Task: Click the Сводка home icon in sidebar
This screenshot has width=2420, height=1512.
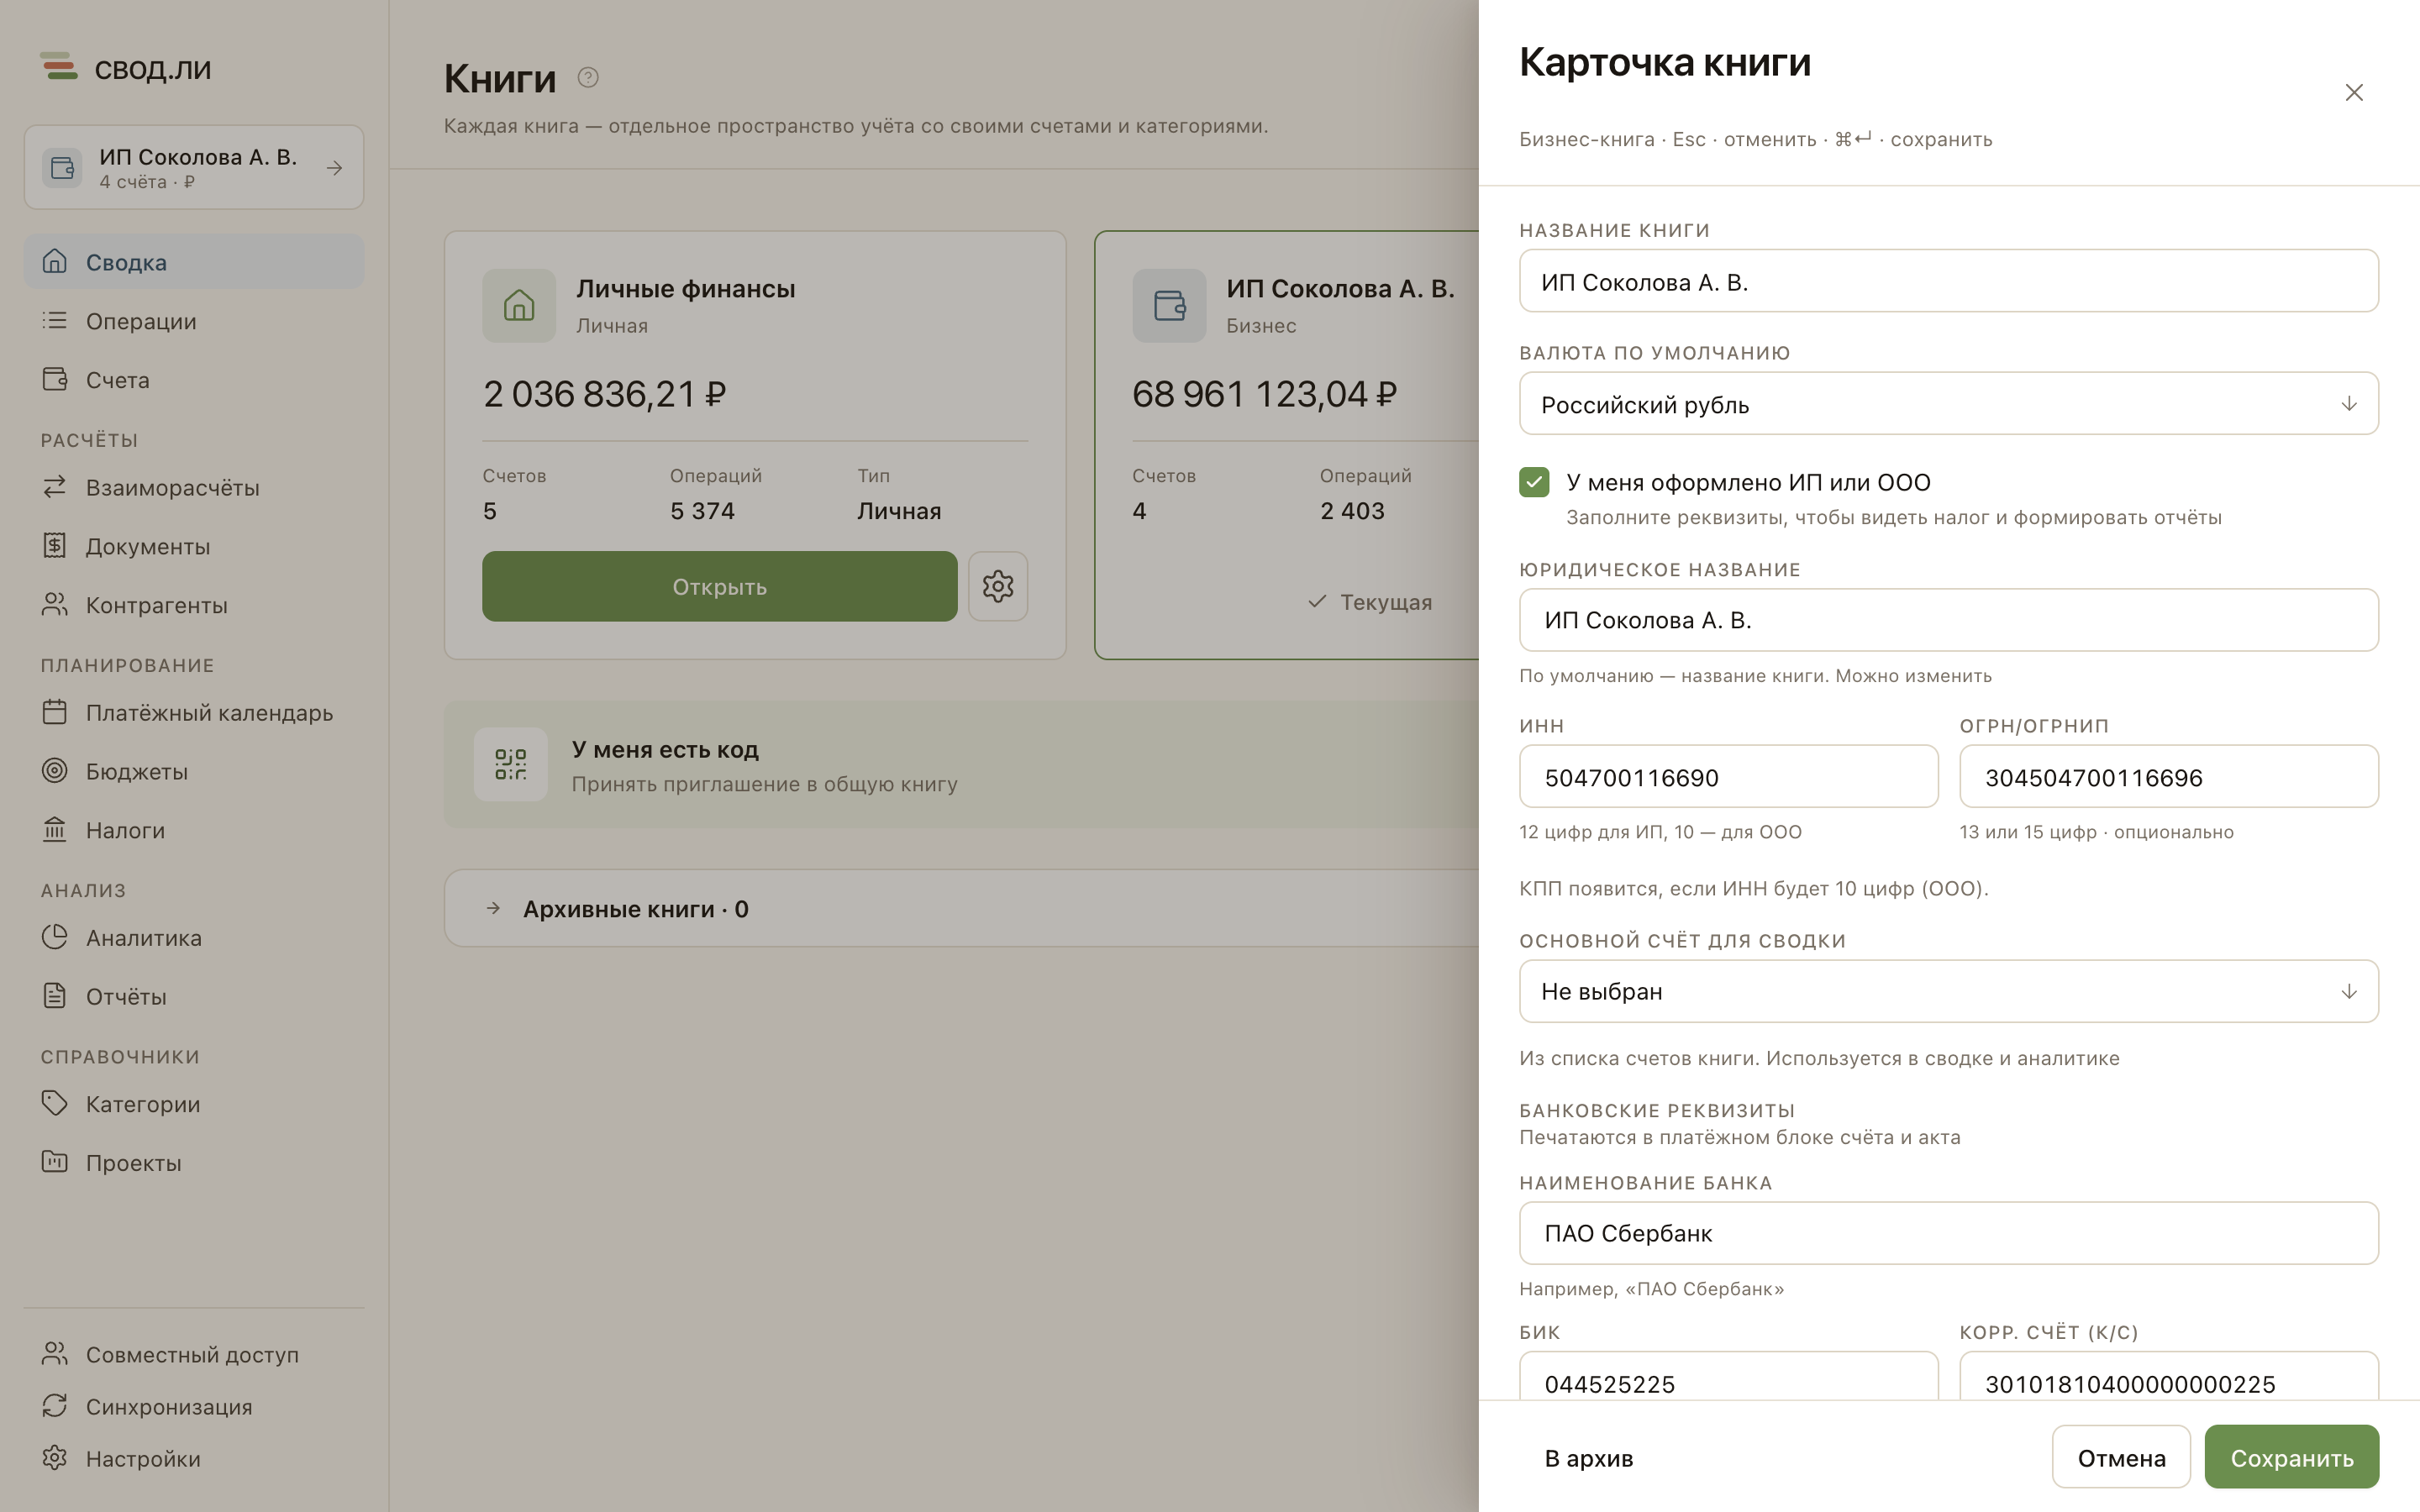Action: click(x=55, y=261)
